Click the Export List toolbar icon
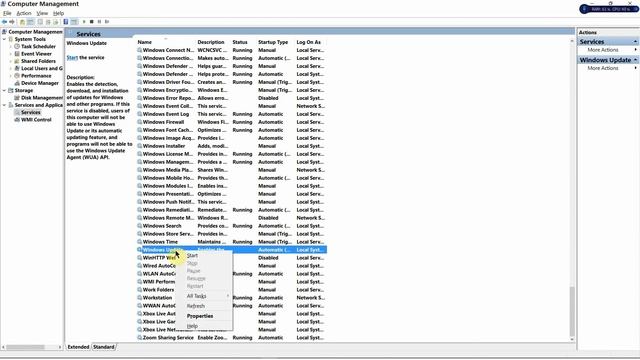The image size is (640, 360). pyautogui.click(x=56, y=22)
